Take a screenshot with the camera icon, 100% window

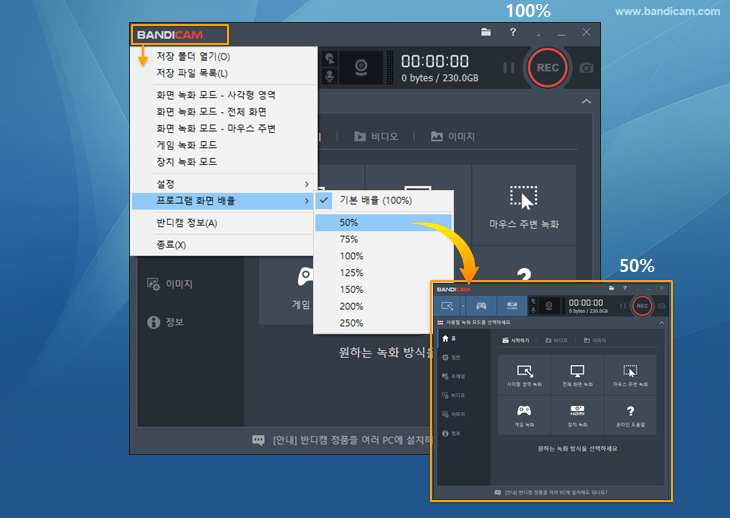point(586,68)
